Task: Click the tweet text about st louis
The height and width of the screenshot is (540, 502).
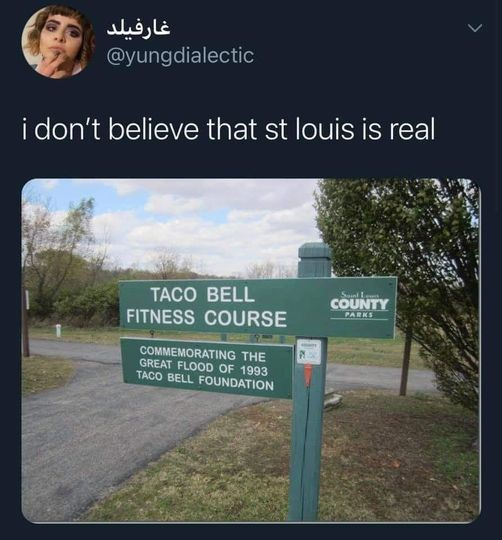Action: tap(229, 129)
